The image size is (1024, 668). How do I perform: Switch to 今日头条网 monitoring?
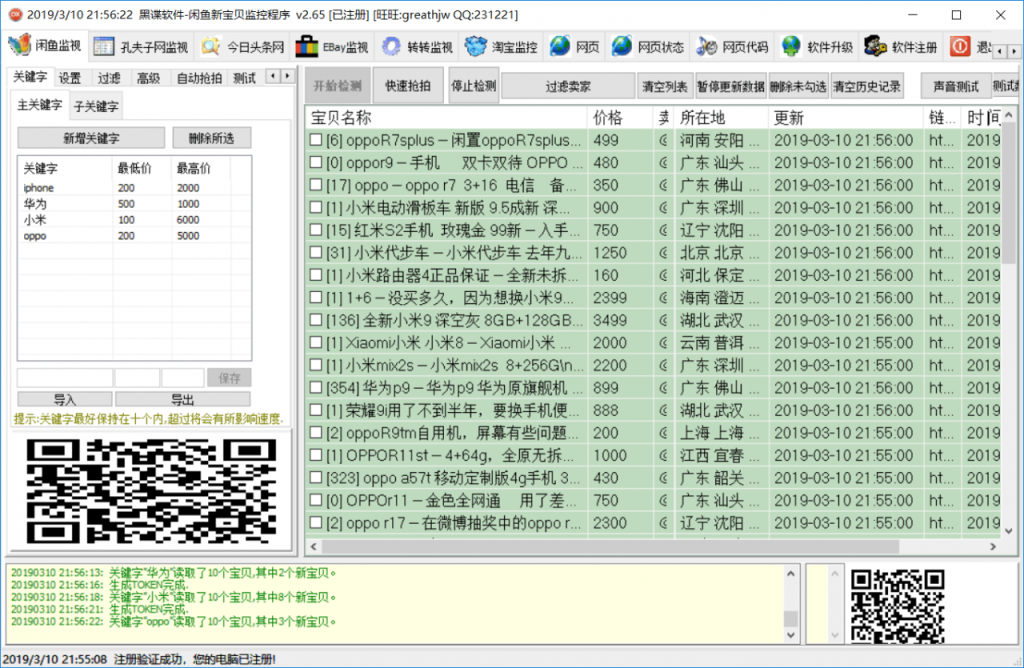click(x=210, y=47)
